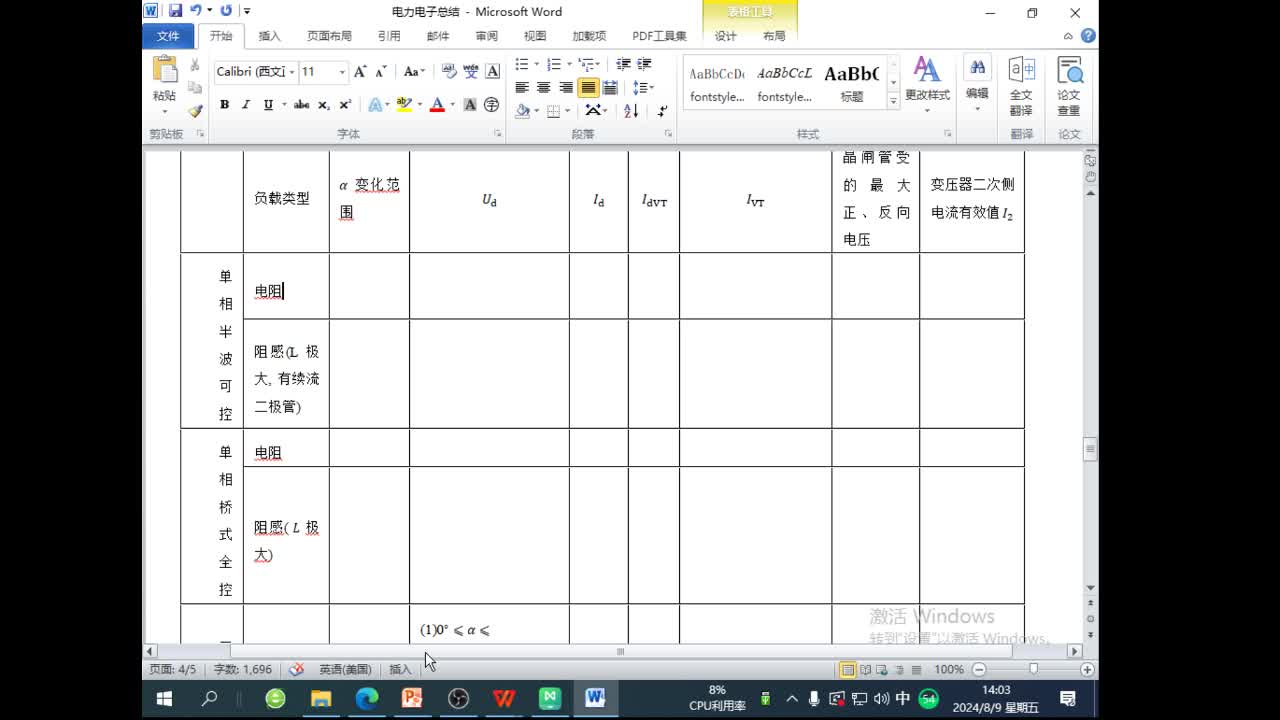Align text right
This screenshot has height=720, width=1280.
(566, 88)
